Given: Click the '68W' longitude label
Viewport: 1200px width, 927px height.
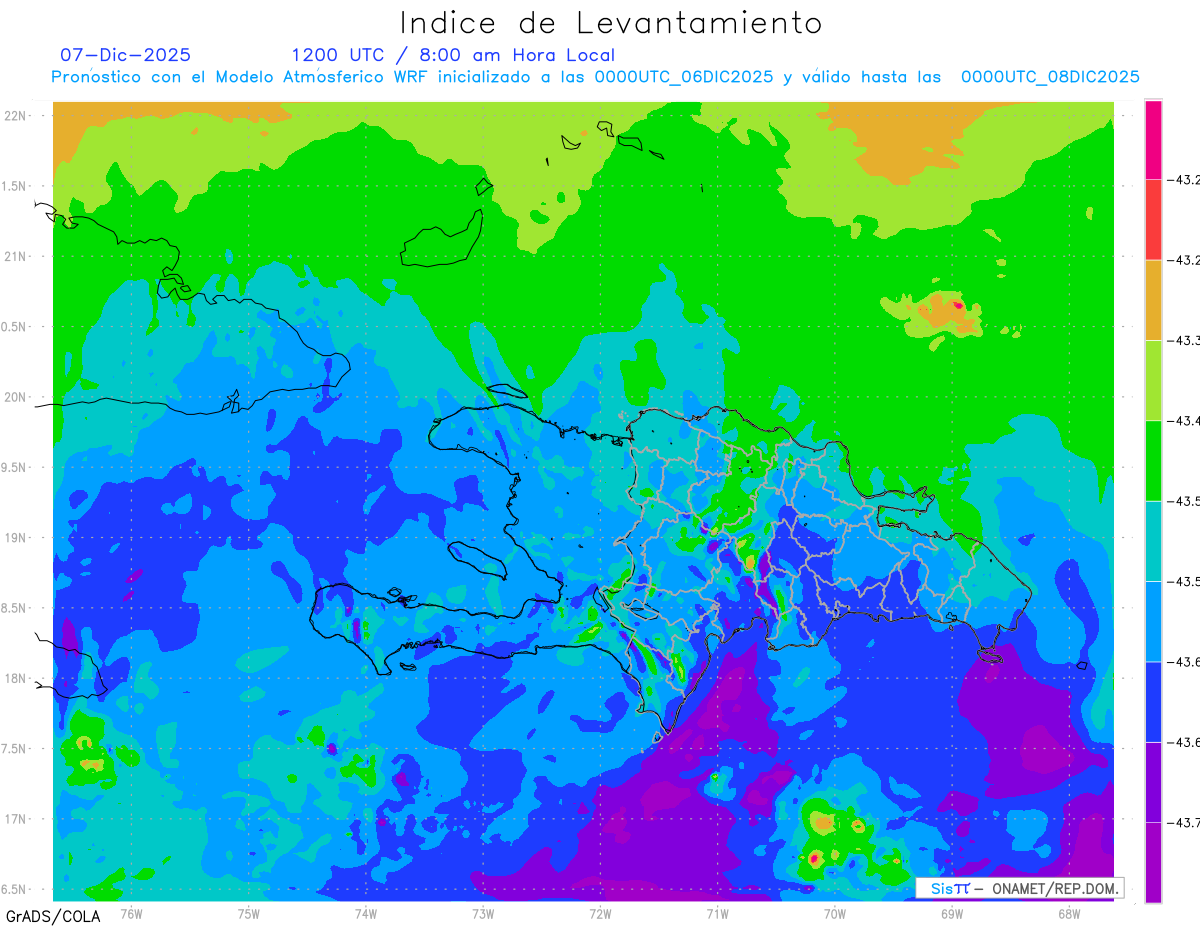Looking at the screenshot, I should pyautogui.click(x=1069, y=913).
